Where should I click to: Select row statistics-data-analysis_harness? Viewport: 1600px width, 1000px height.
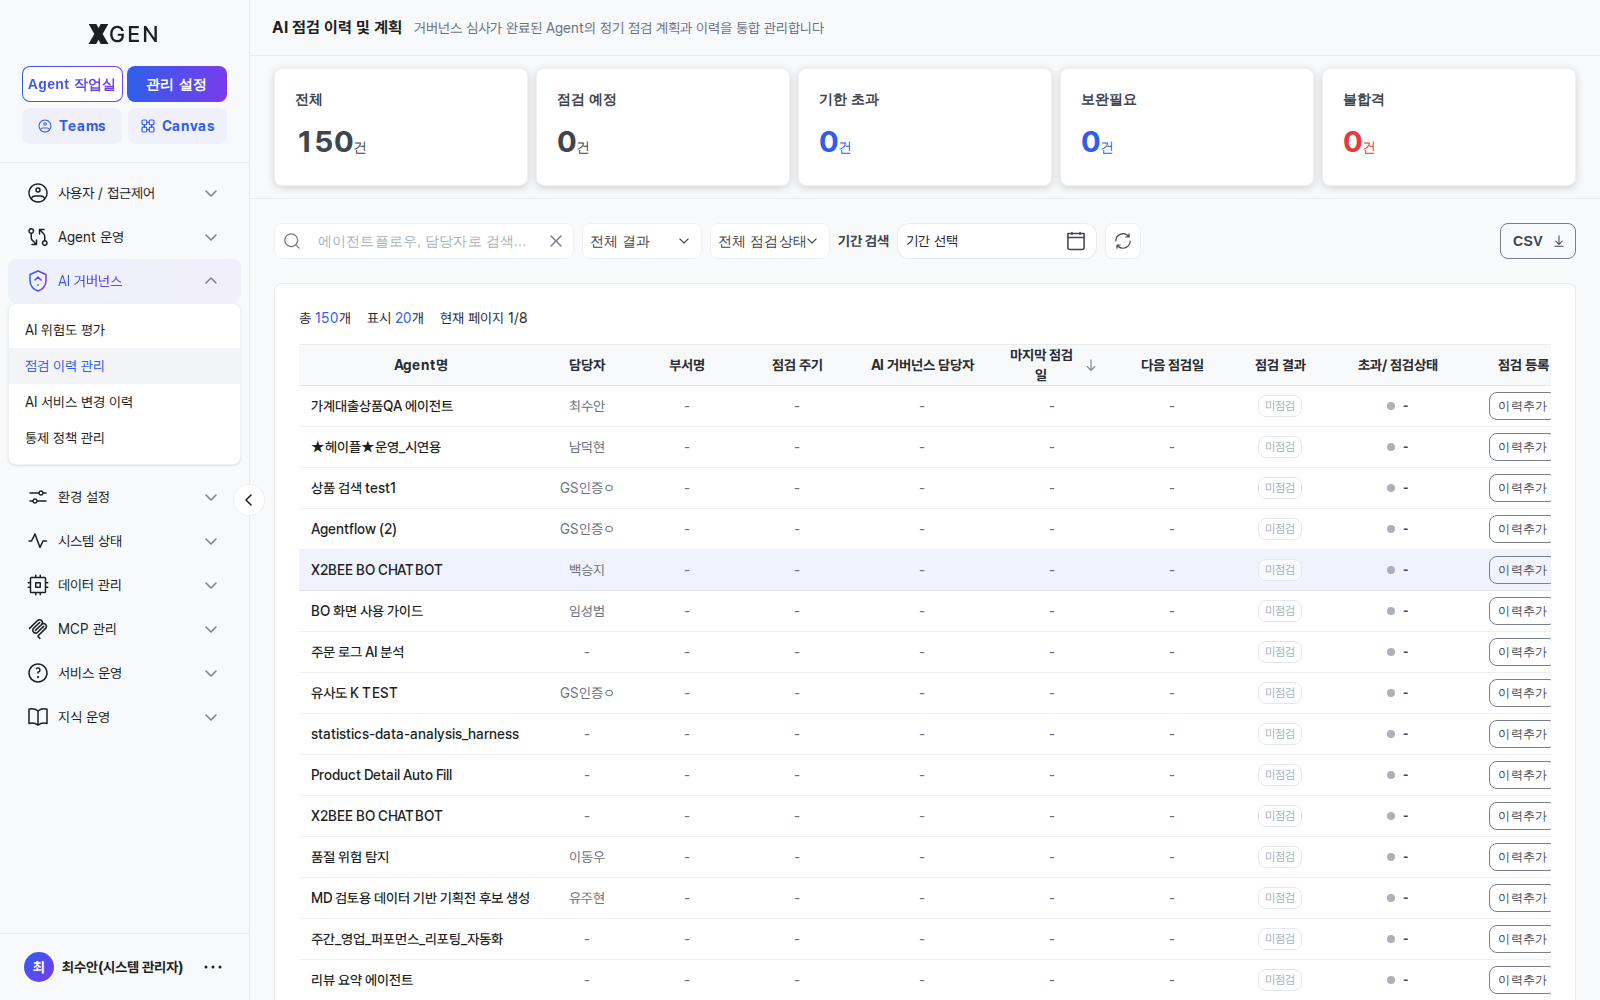pos(925,734)
